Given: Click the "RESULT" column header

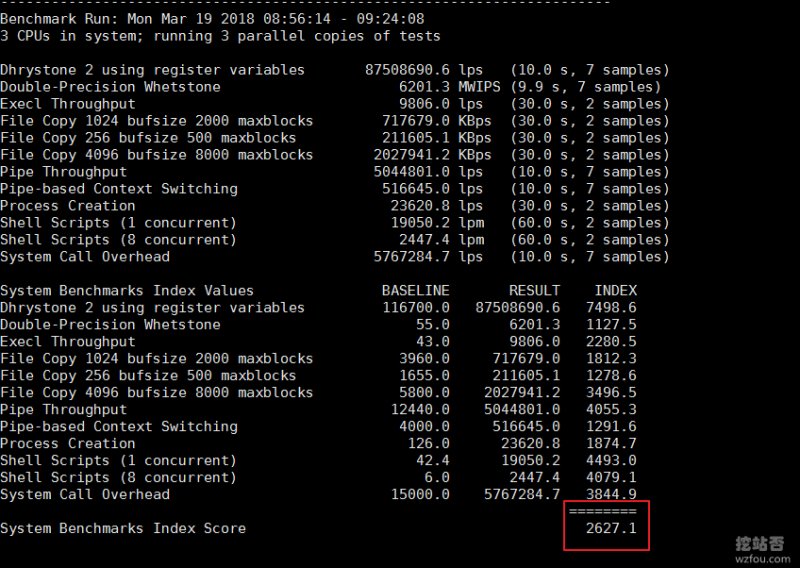Looking at the screenshot, I should tap(534, 291).
